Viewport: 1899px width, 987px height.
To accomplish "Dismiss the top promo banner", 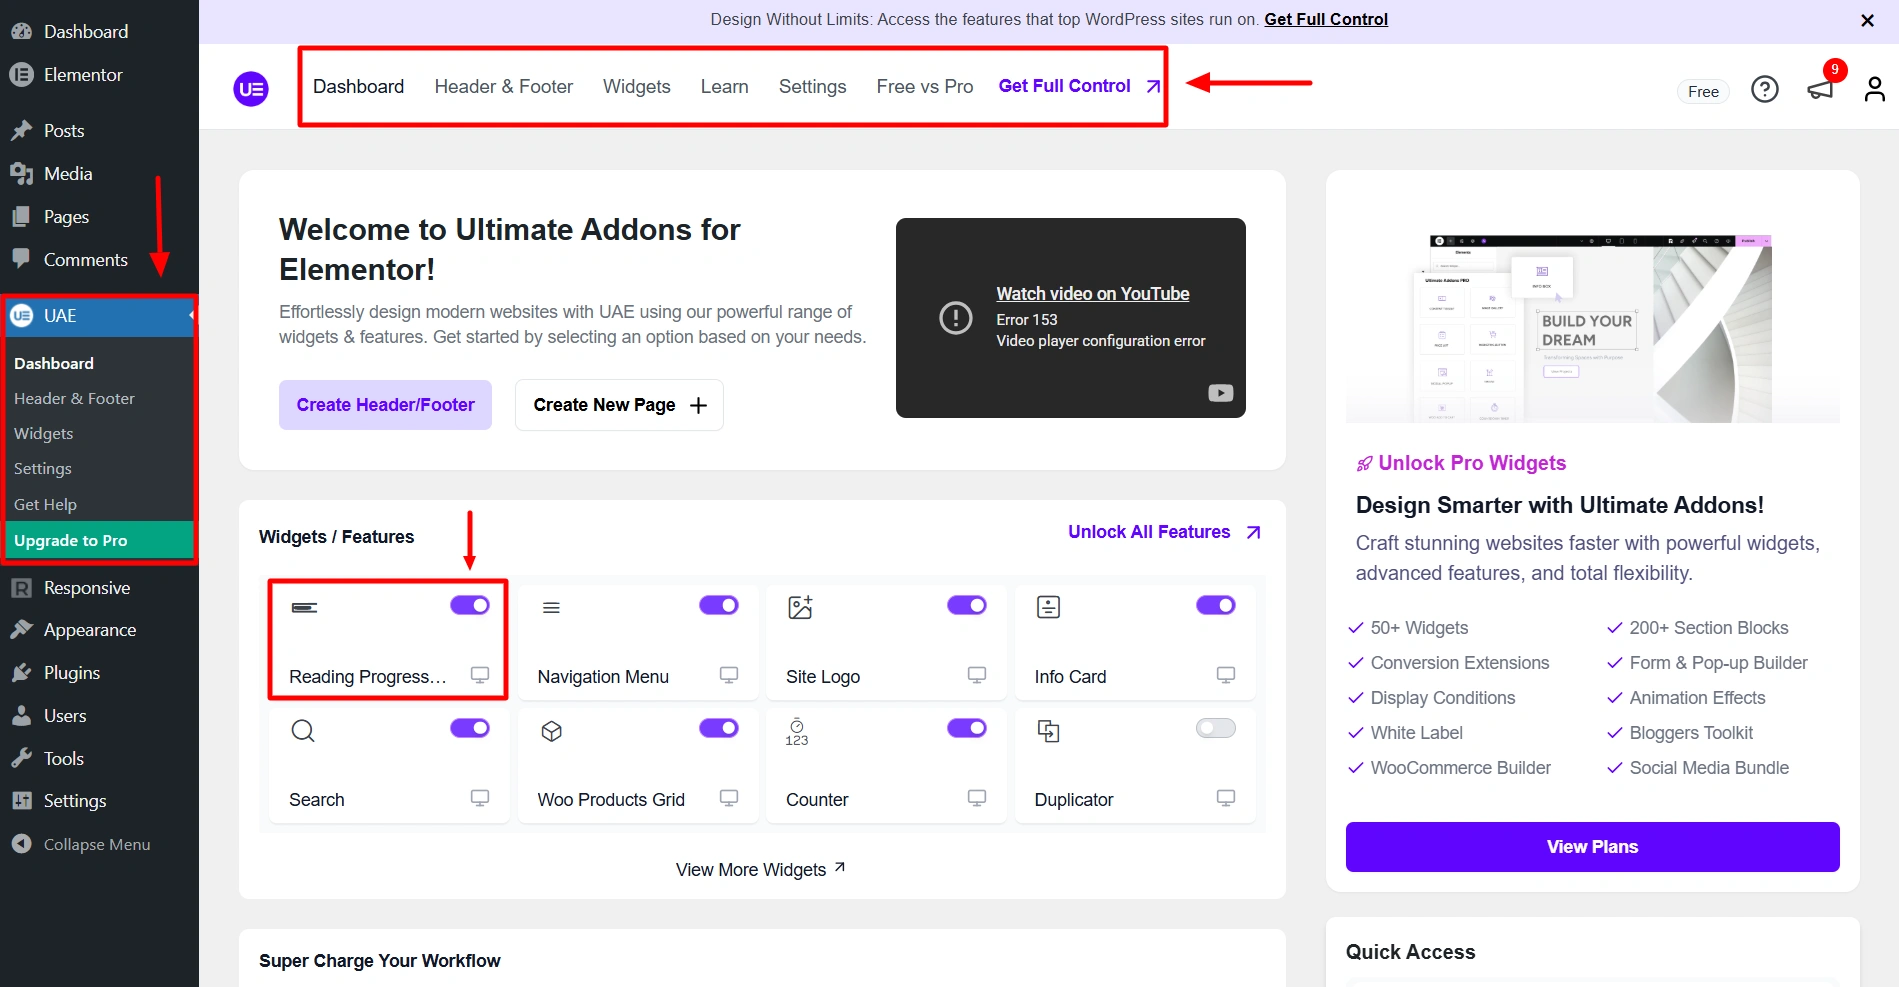I will click(1867, 20).
